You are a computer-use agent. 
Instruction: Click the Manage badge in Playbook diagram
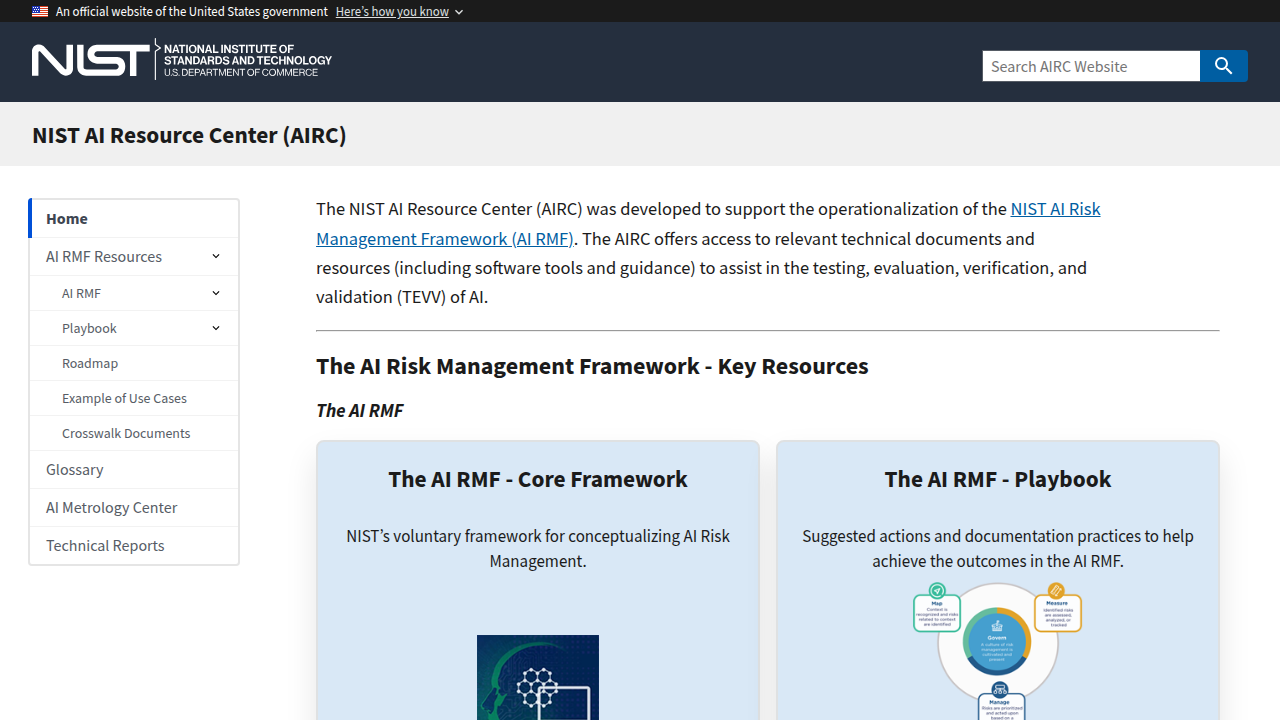point(1000,702)
